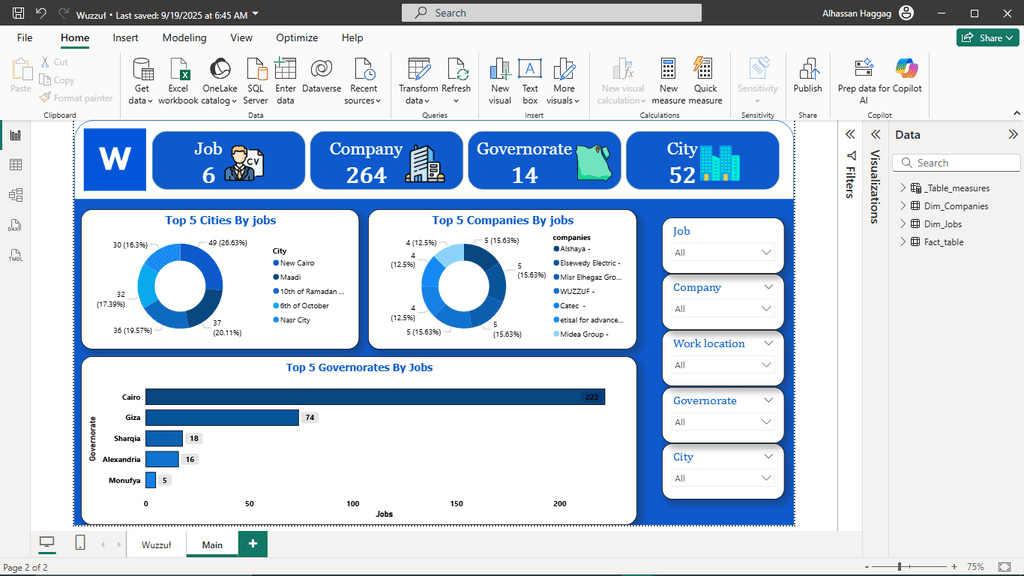
Task: Switch to desktop layout view
Action: pyautogui.click(x=46, y=543)
